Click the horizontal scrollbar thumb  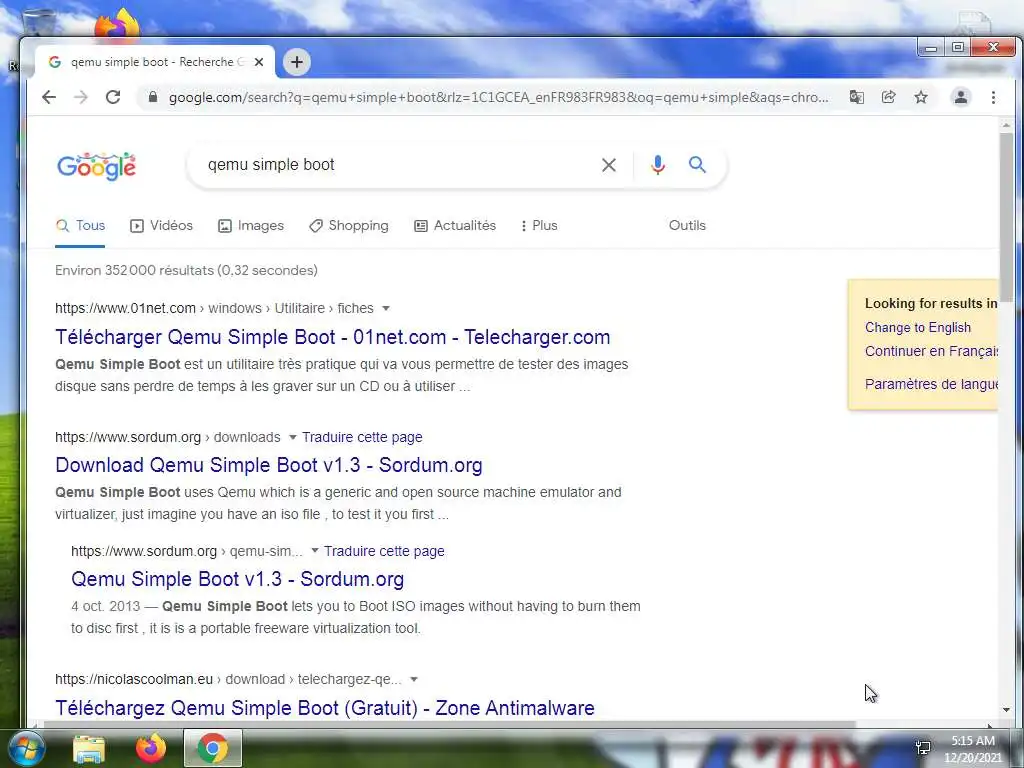pos(449,724)
